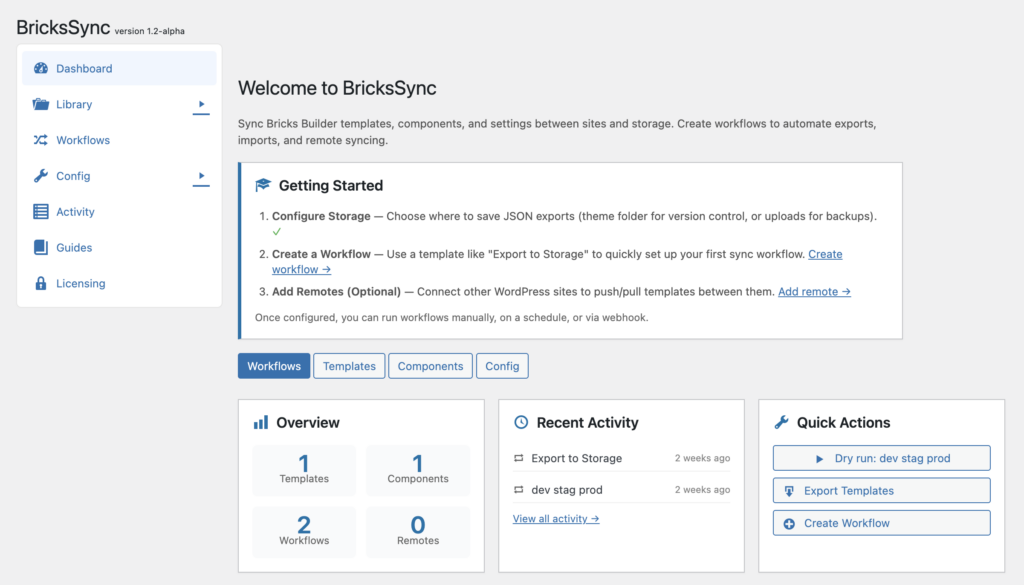
Task: Click the Activity list icon
Action: click(x=41, y=212)
